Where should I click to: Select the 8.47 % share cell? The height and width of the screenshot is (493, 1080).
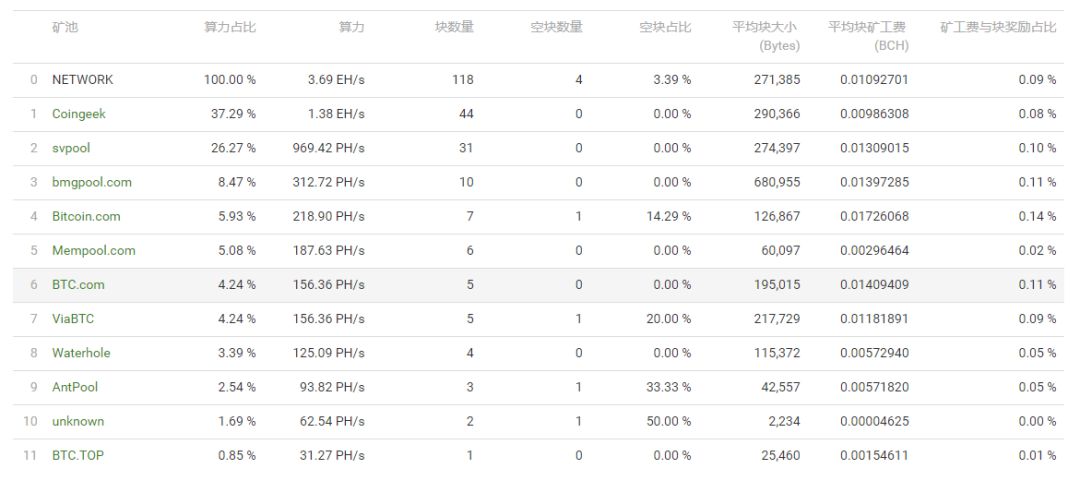[x=237, y=182]
